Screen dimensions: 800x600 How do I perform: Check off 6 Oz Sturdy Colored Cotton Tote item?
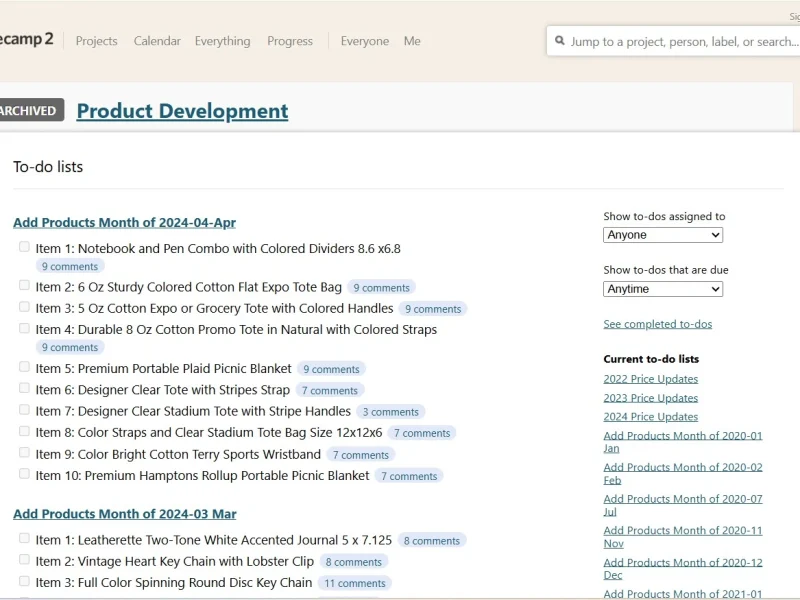[x=24, y=285]
